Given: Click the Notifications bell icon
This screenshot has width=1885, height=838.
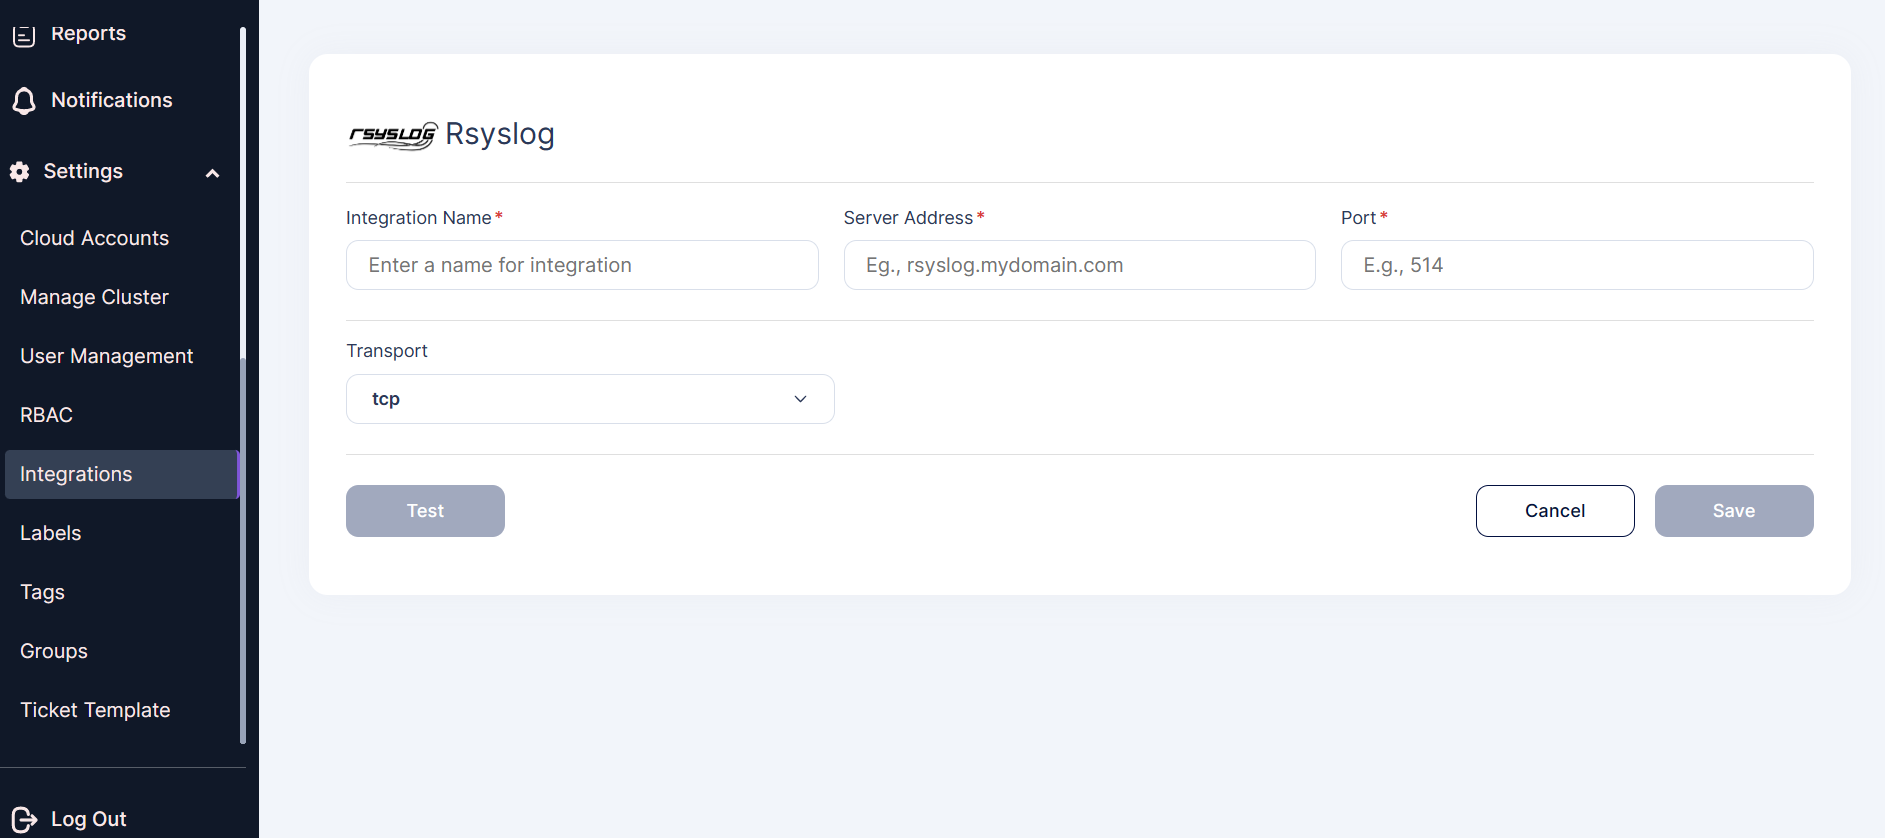Looking at the screenshot, I should pos(24,101).
